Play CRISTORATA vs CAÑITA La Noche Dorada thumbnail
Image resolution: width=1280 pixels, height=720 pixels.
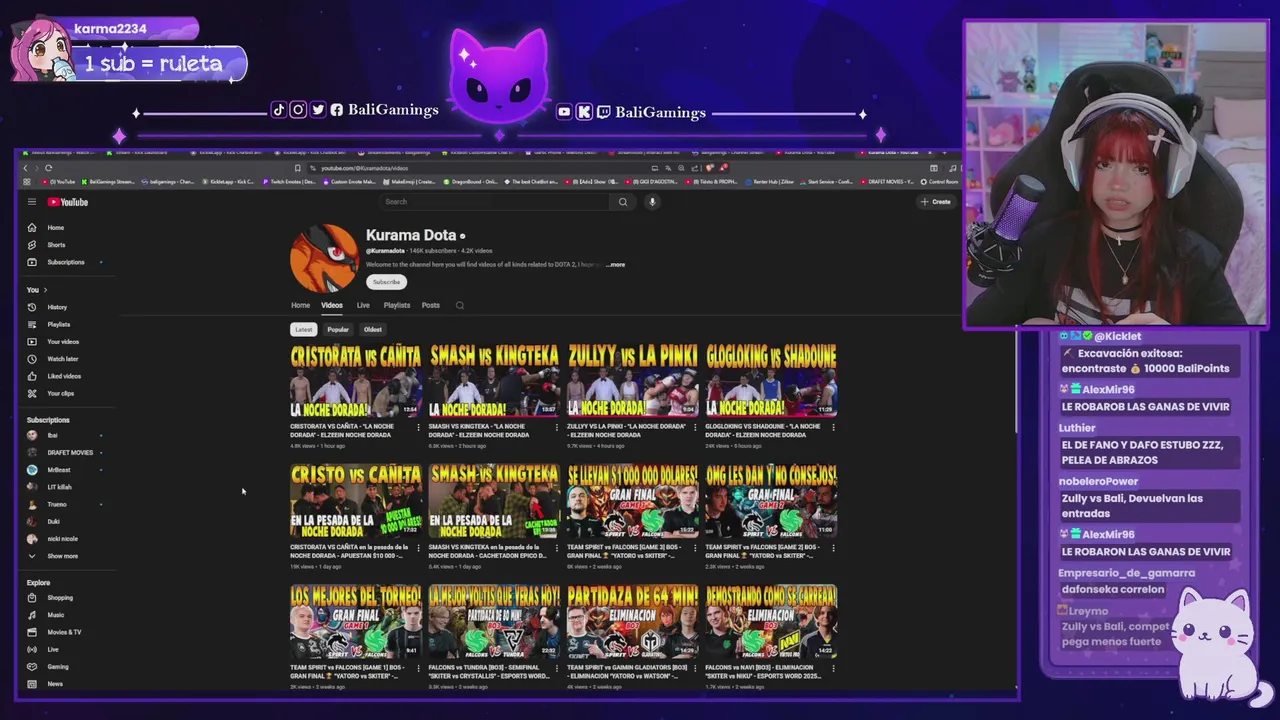coord(355,381)
